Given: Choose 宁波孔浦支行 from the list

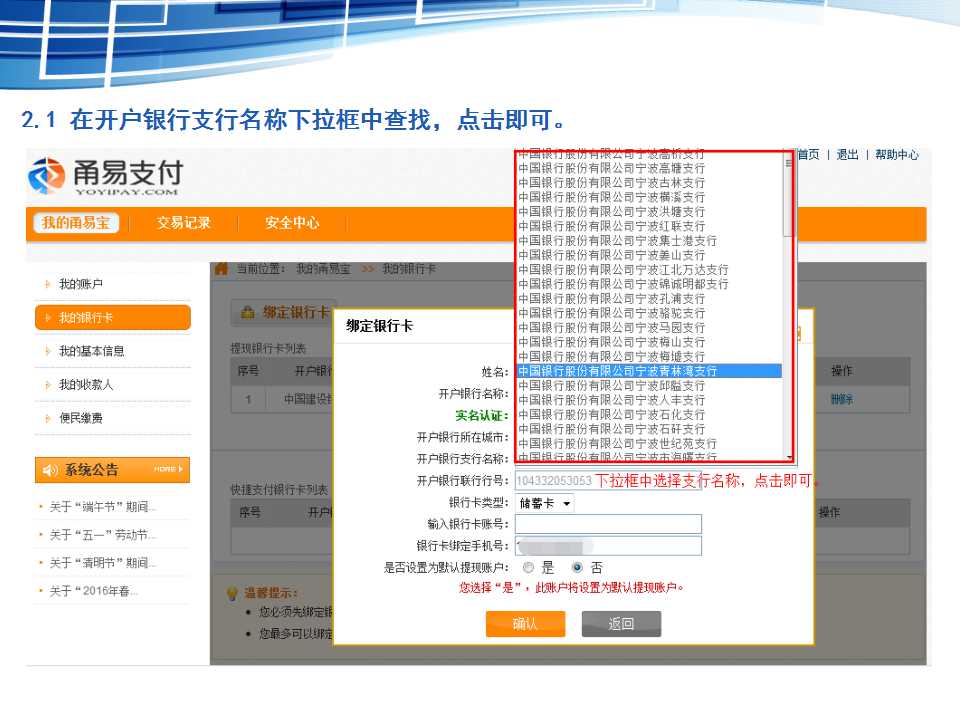Looking at the screenshot, I should [649, 299].
